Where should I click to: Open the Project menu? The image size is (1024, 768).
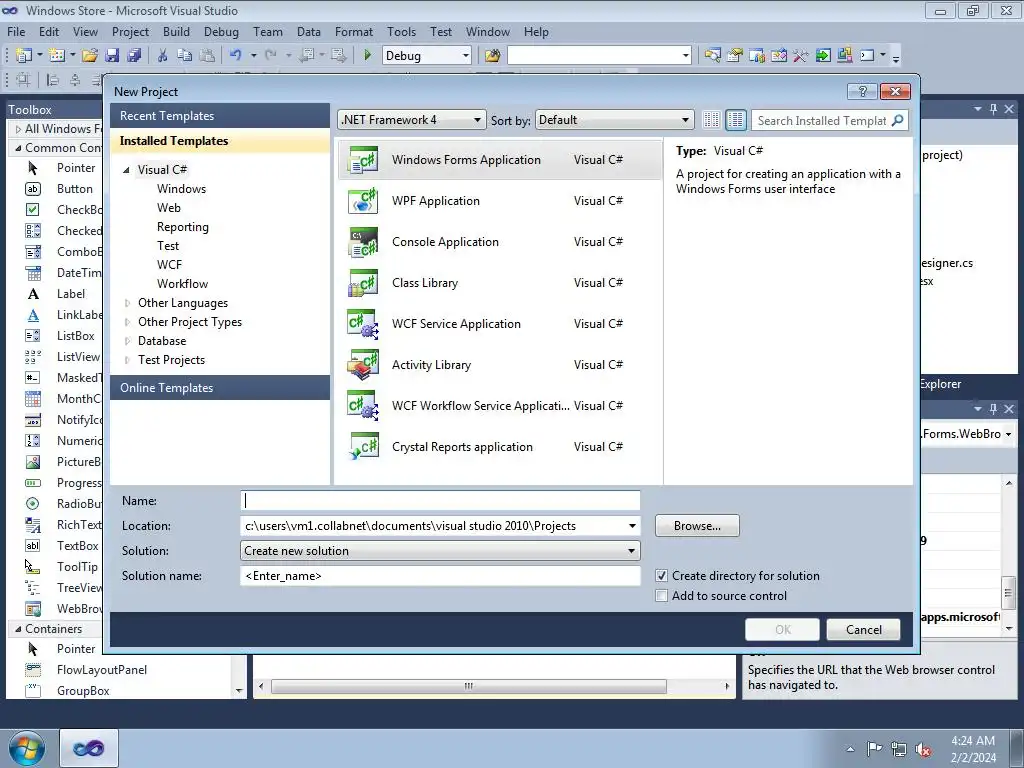click(130, 32)
